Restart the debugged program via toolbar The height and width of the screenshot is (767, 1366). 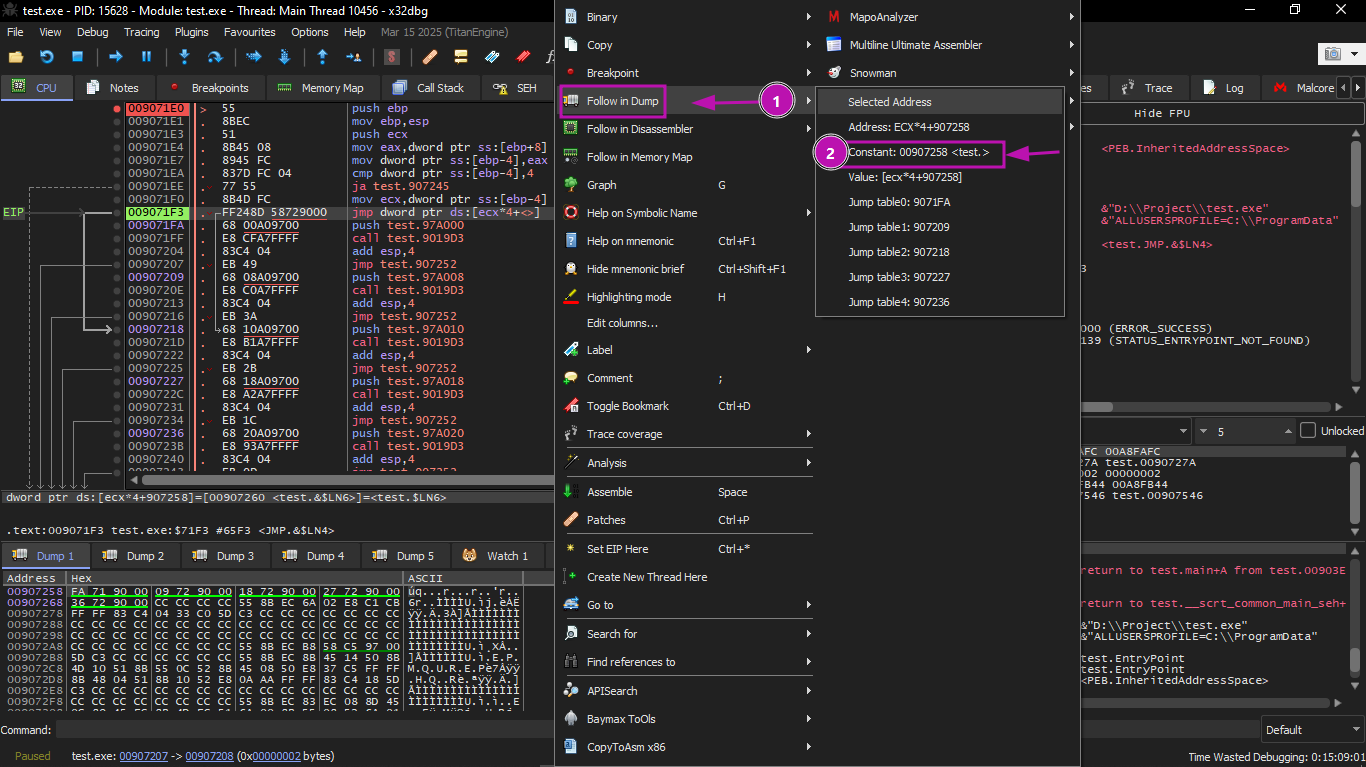pos(46,57)
